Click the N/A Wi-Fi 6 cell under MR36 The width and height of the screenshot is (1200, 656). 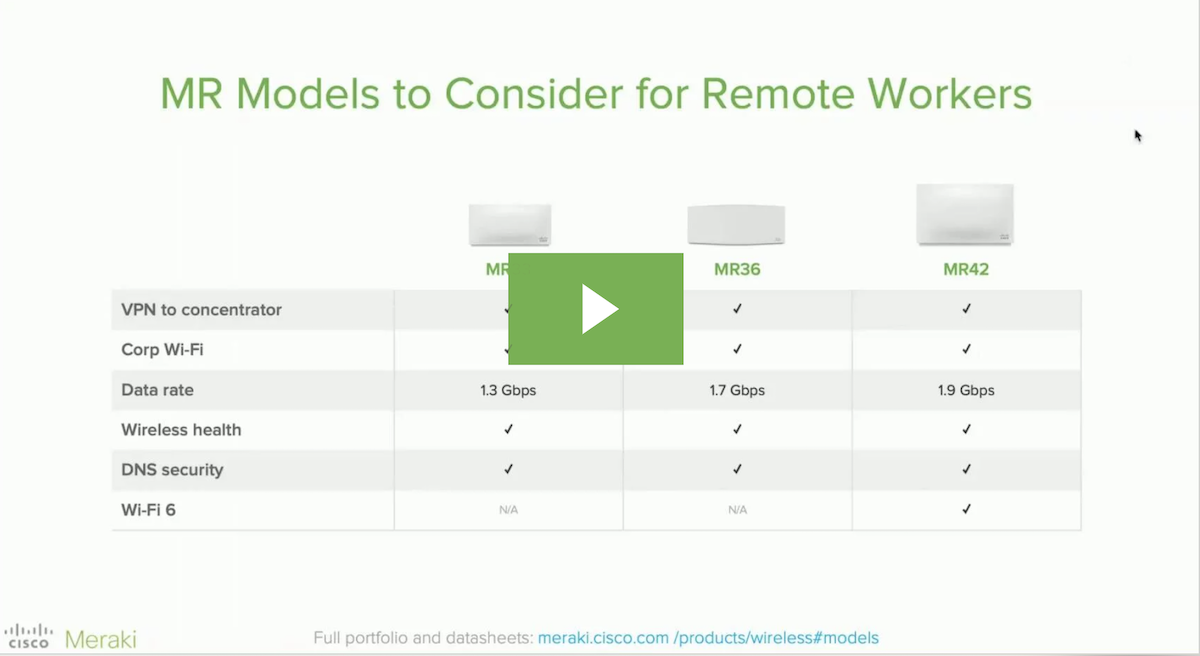[x=737, y=510]
